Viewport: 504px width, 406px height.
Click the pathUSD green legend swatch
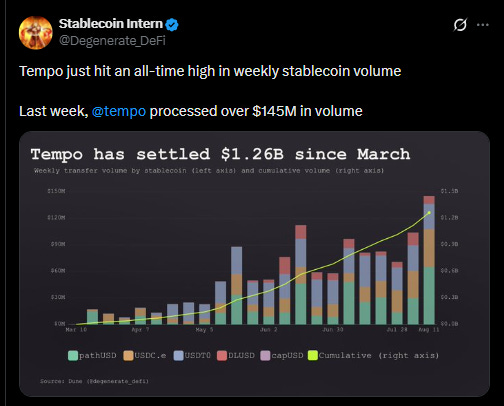pyautogui.click(x=73, y=355)
